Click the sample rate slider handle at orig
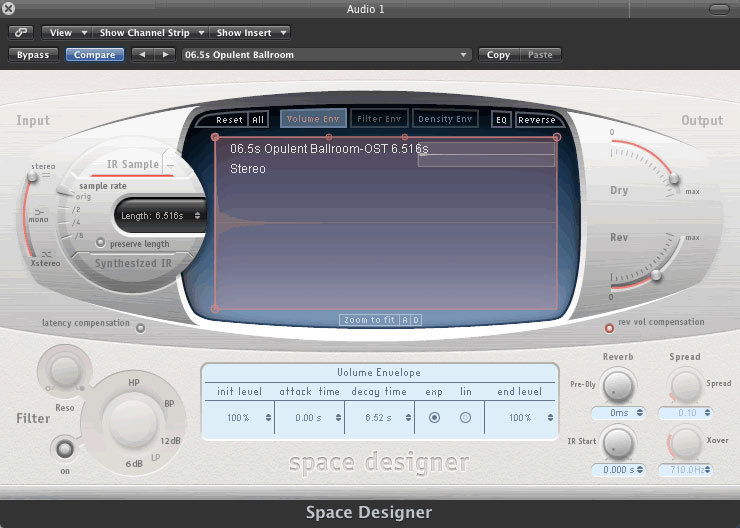 pyautogui.click(x=65, y=190)
